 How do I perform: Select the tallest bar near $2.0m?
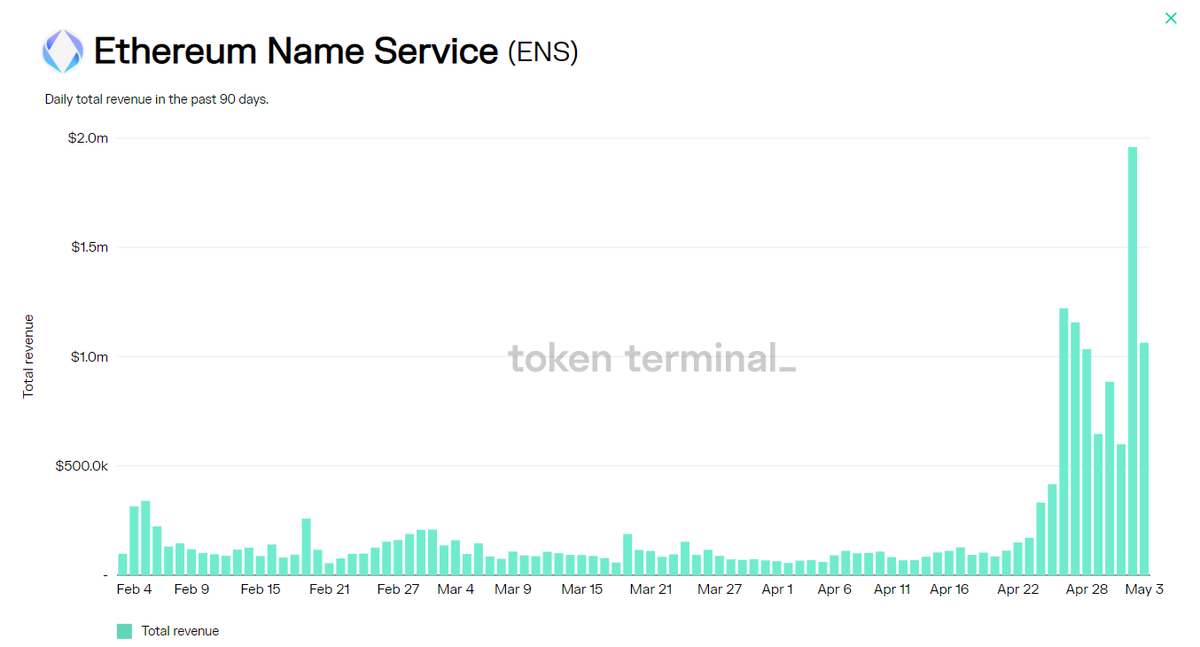coord(1133,361)
